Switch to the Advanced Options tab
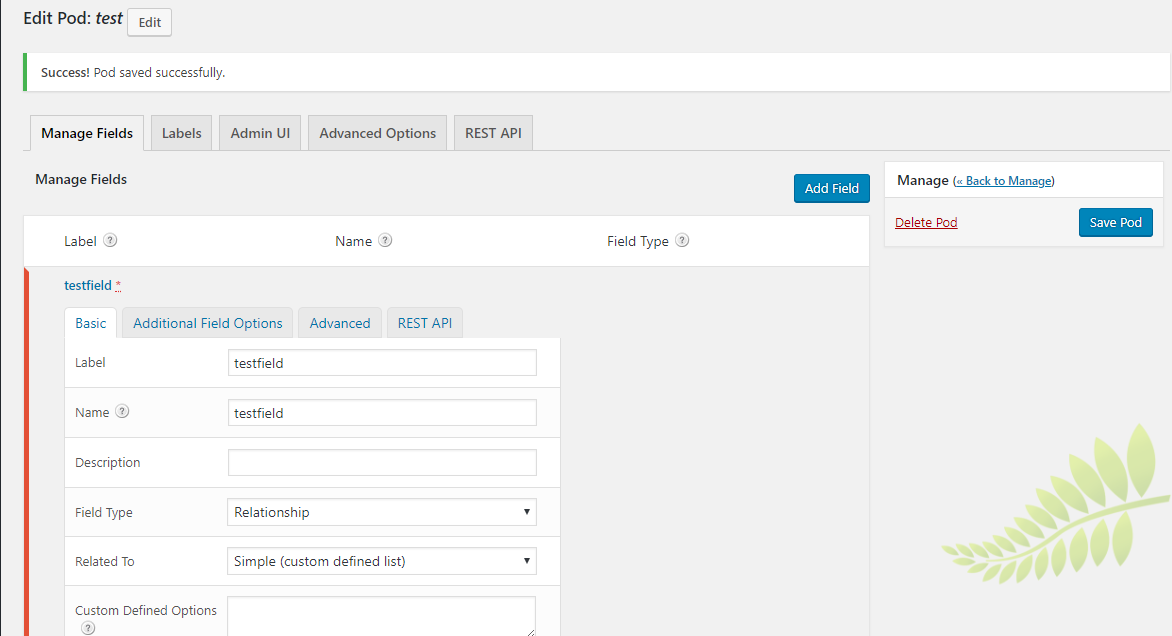The width and height of the screenshot is (1172, 636). (377, 132)
